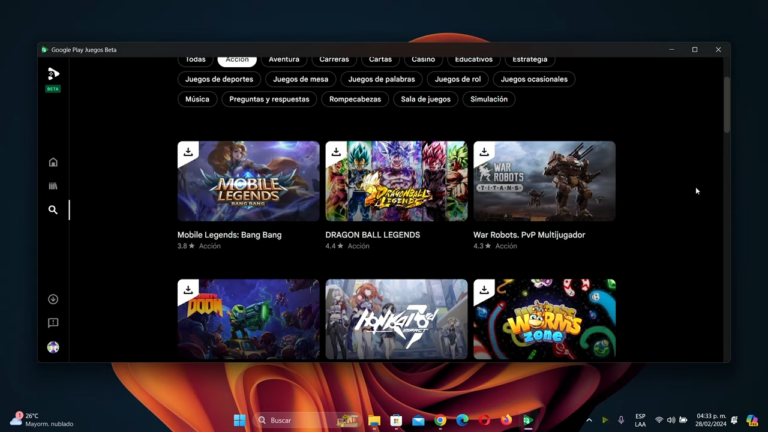Viewport: 768px width, 432px height.
Task: Choose Juegos de palabras category
Action: pyautogui.click(x=382, y=79)
